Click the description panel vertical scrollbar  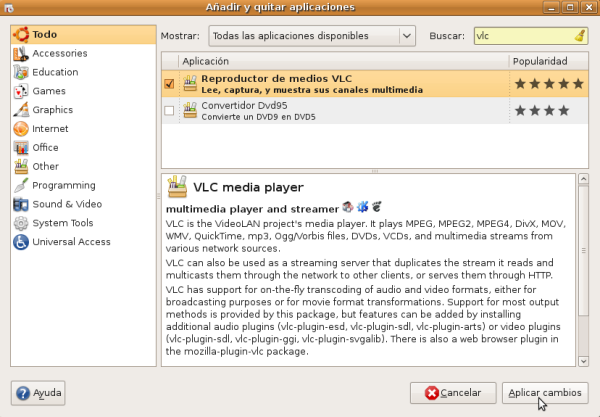click(x=581, y=270)
